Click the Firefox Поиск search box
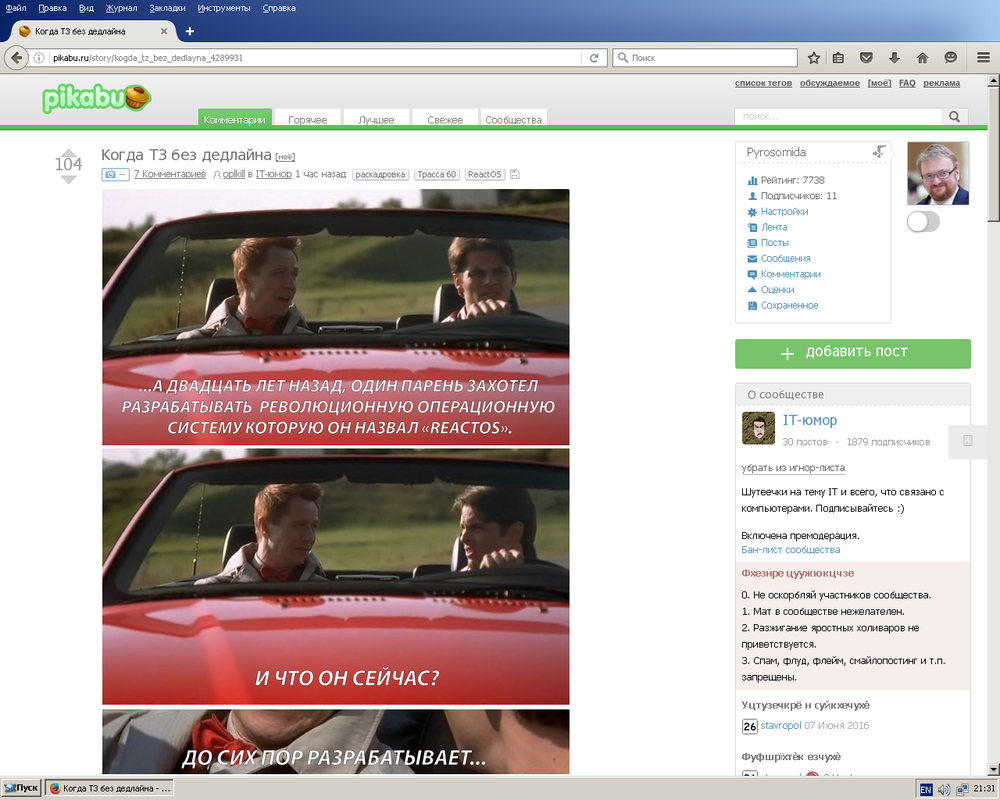Viewport: 1000px width, 800px height. pyautogui.click(x=705, y=57)
